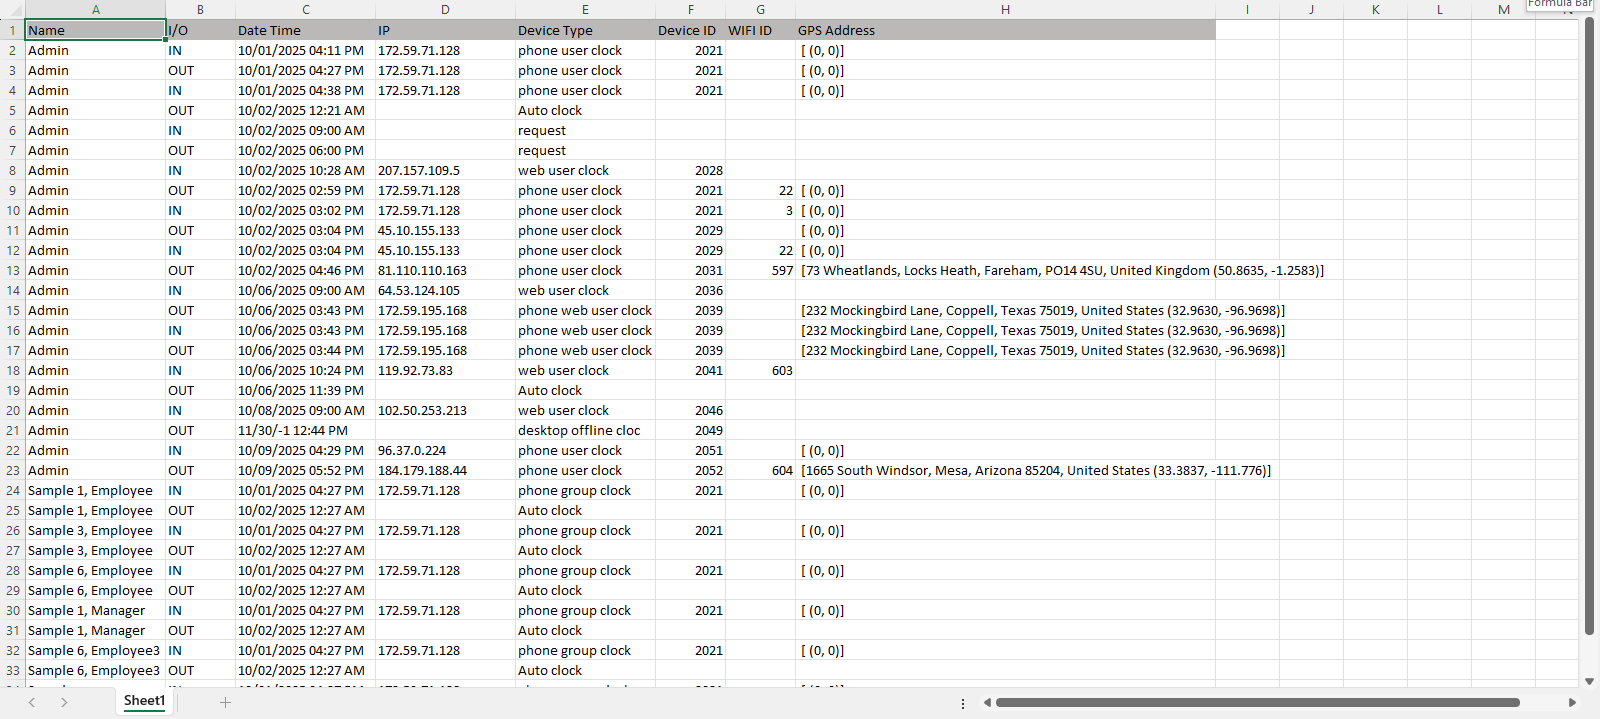Select column C header
This screenshot has width=1600, height=719.
[x=305, y=10]
